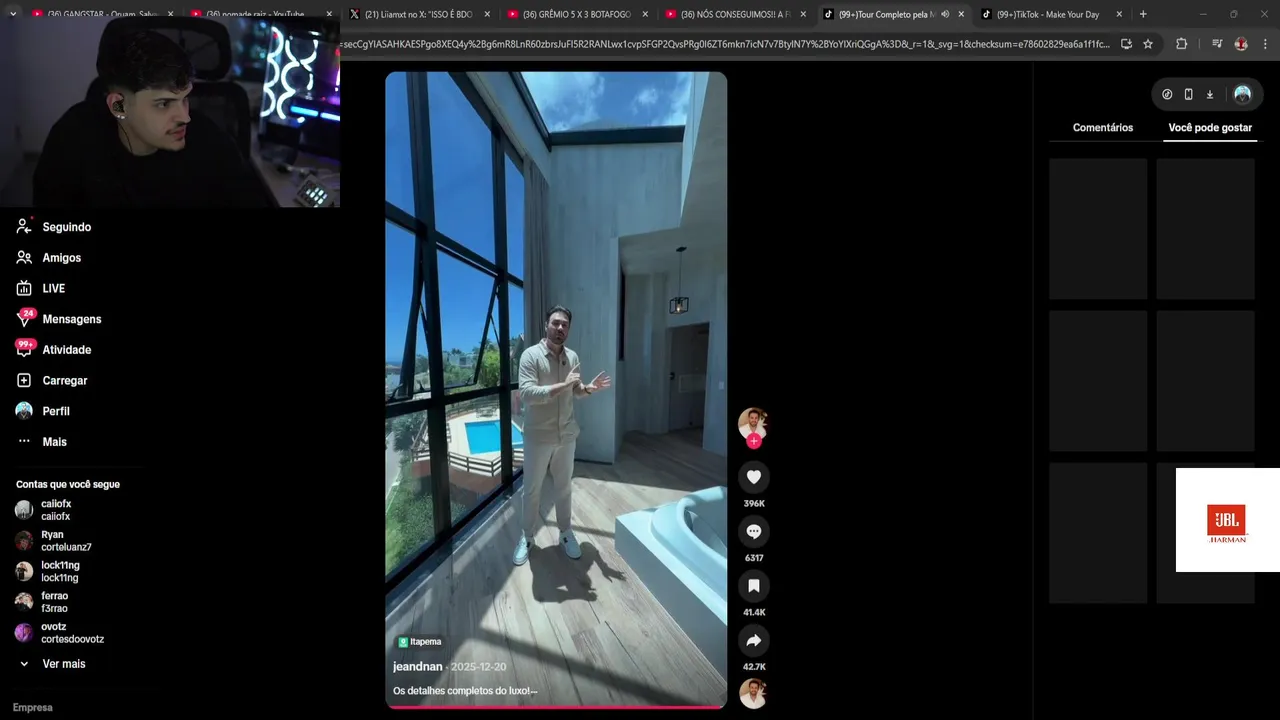Click the download desktop app icon

coord(1209,94)
